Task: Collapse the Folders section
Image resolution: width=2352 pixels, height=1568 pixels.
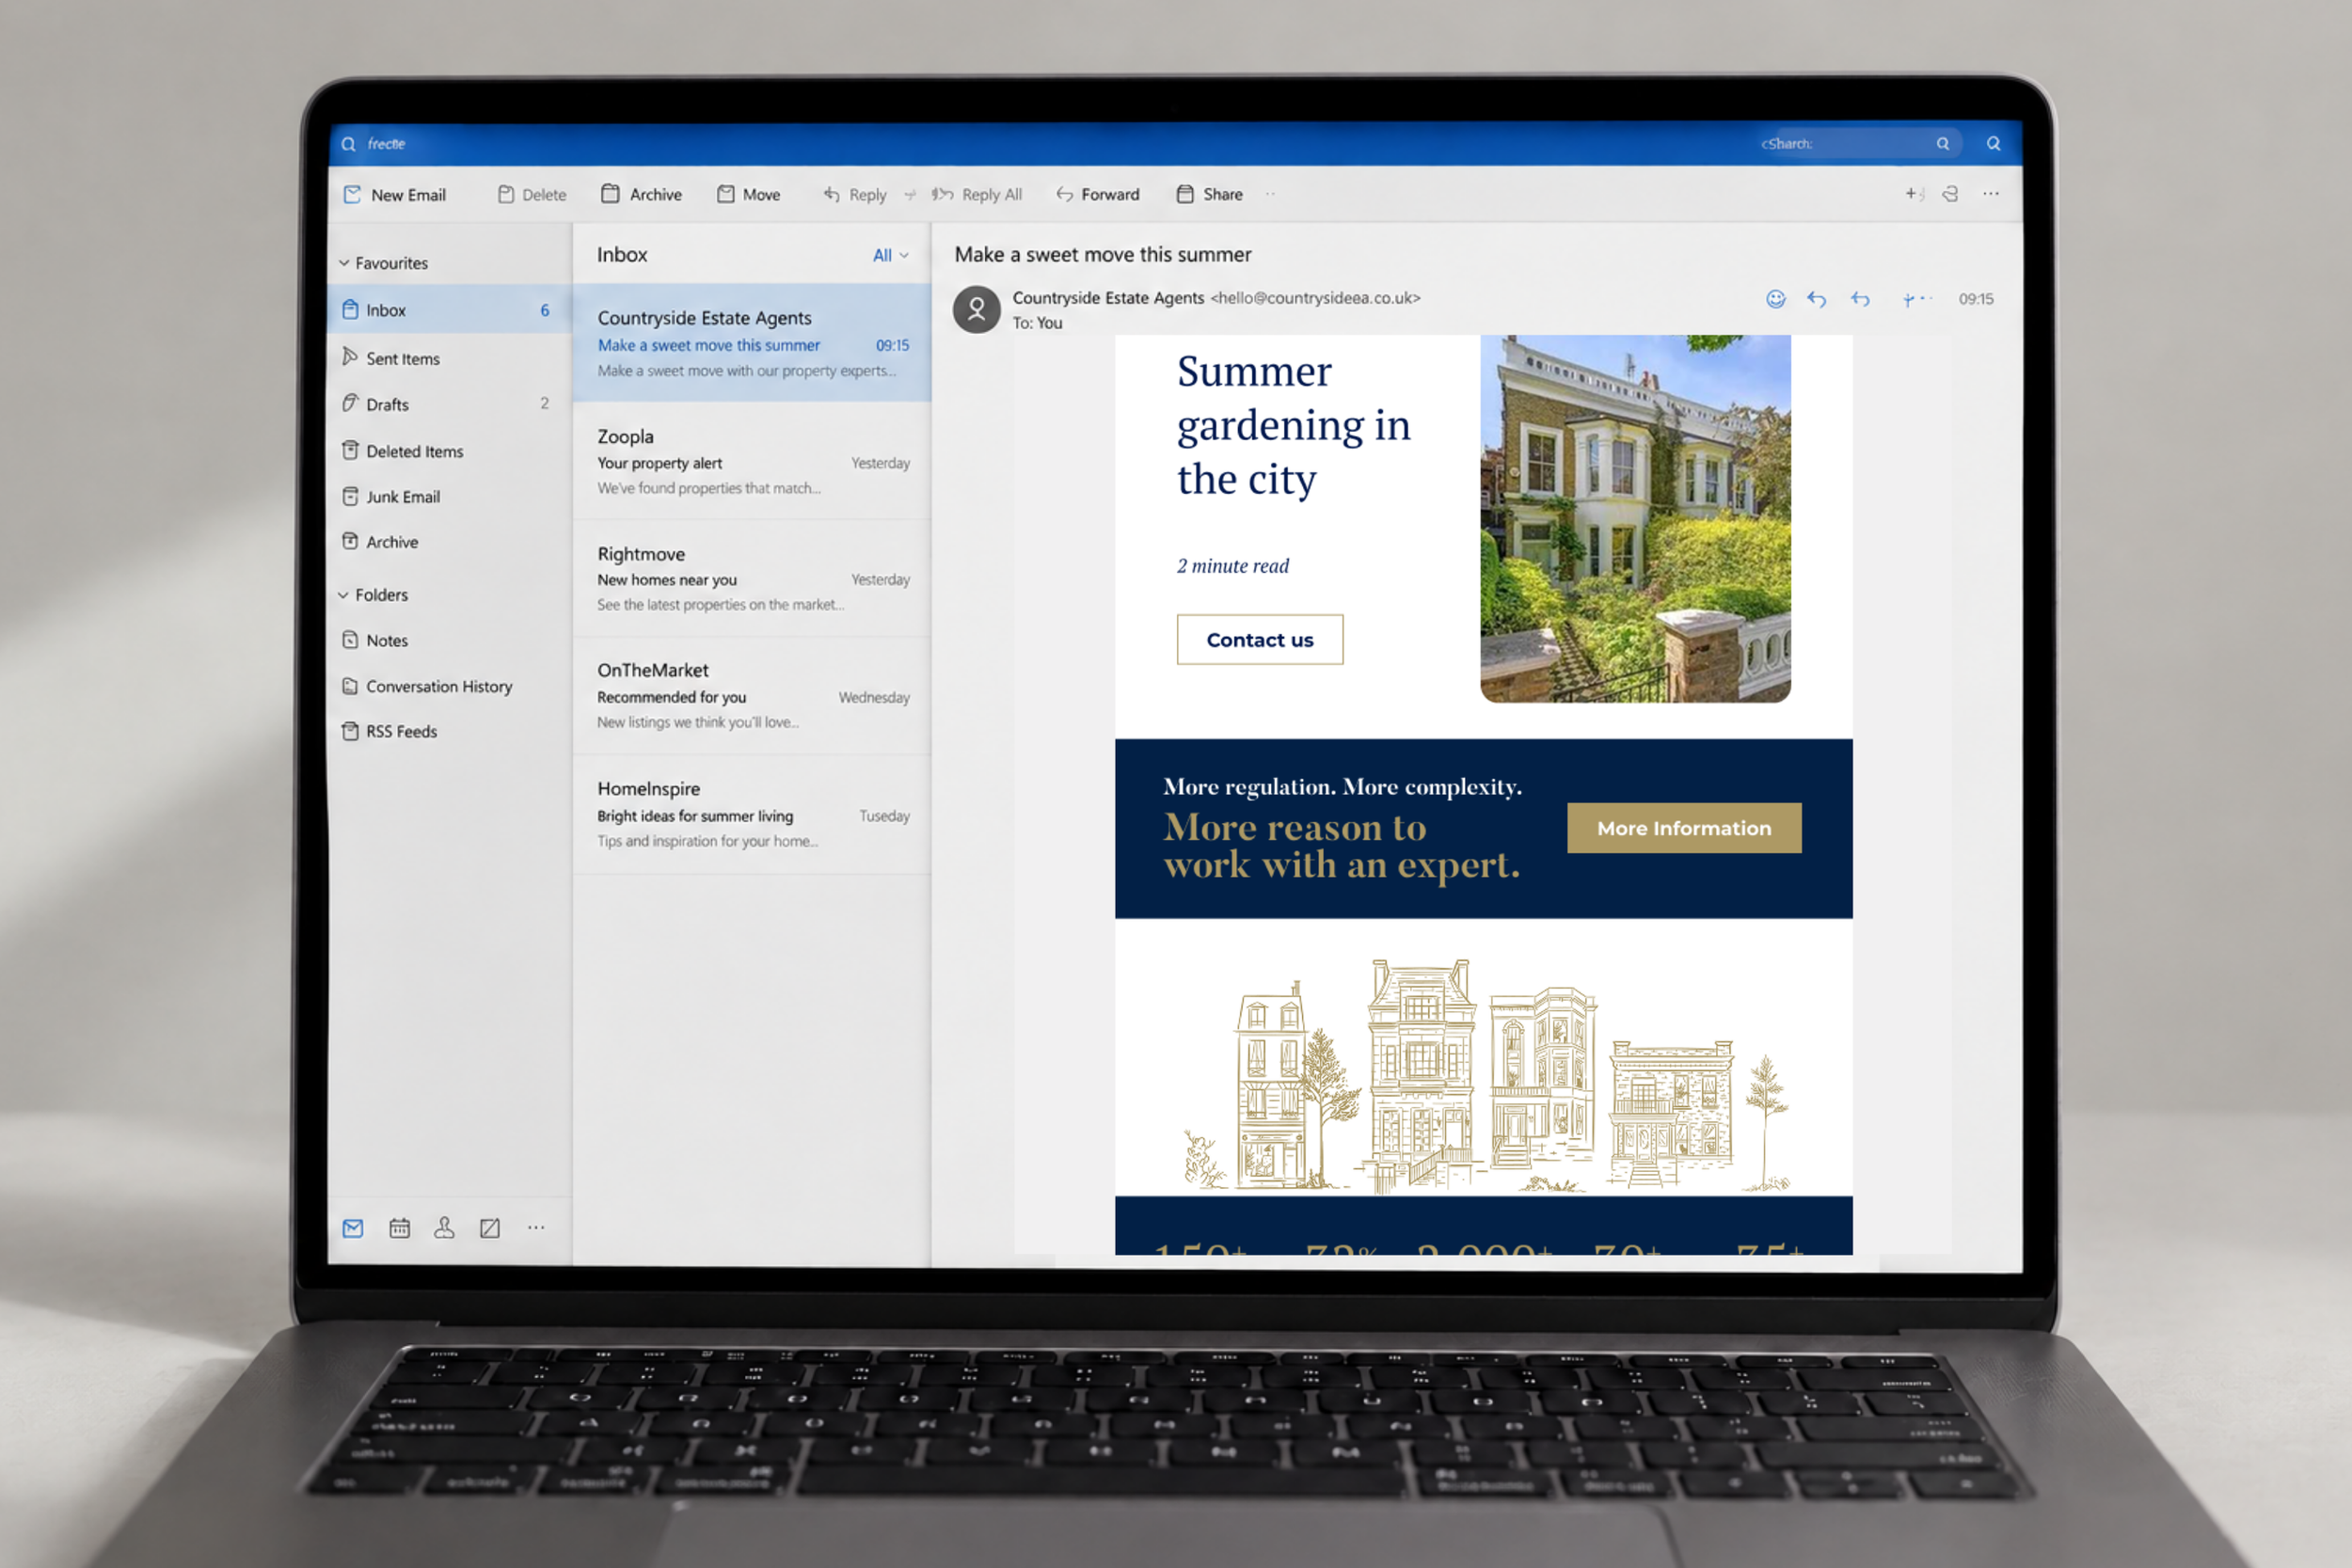Action: (x=344, y=595)
